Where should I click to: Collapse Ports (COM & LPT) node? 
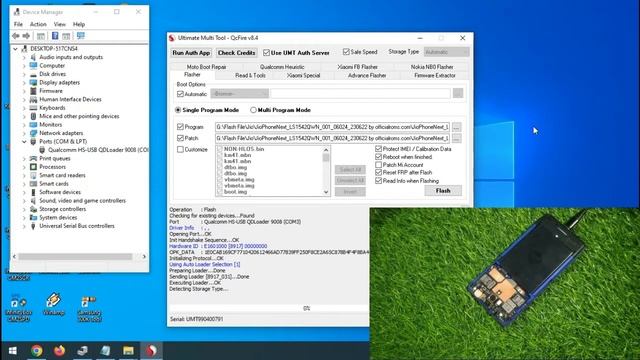[x=24, y=142]
